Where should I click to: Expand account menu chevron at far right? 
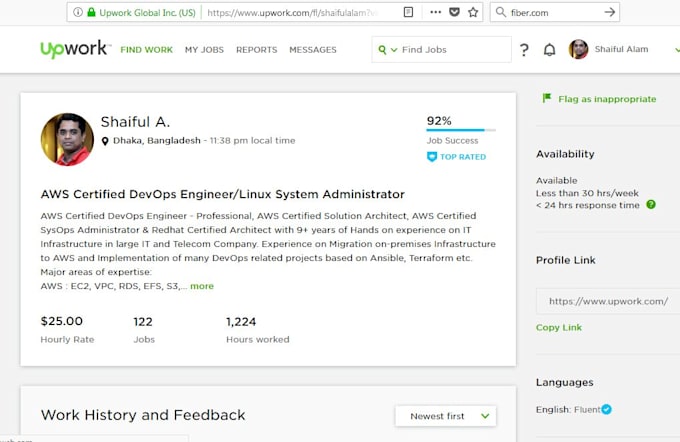(677, 50)
